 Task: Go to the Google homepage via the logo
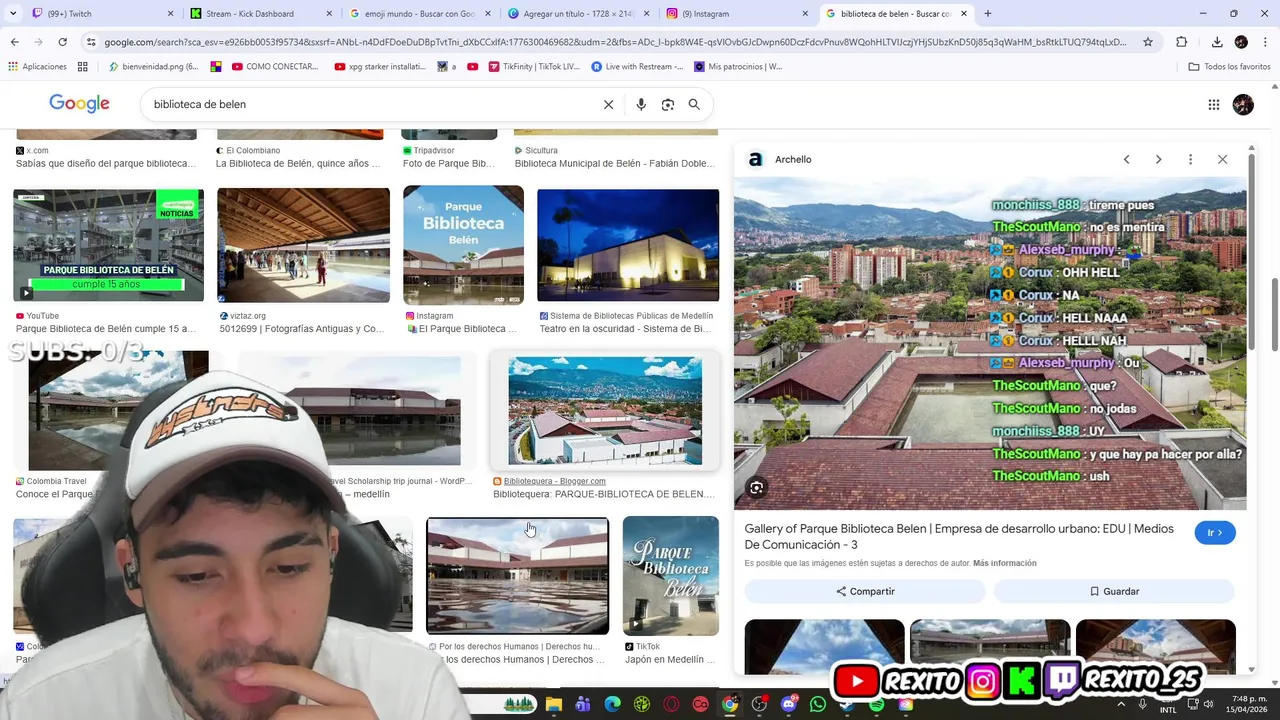pyautogui.click(x=79, y=104)
